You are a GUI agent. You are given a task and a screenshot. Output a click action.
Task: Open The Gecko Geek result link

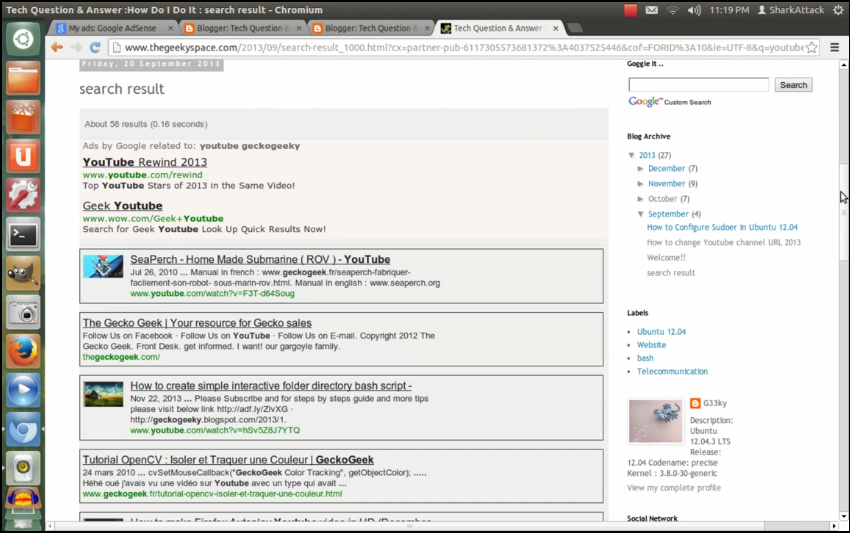(197, 323)
